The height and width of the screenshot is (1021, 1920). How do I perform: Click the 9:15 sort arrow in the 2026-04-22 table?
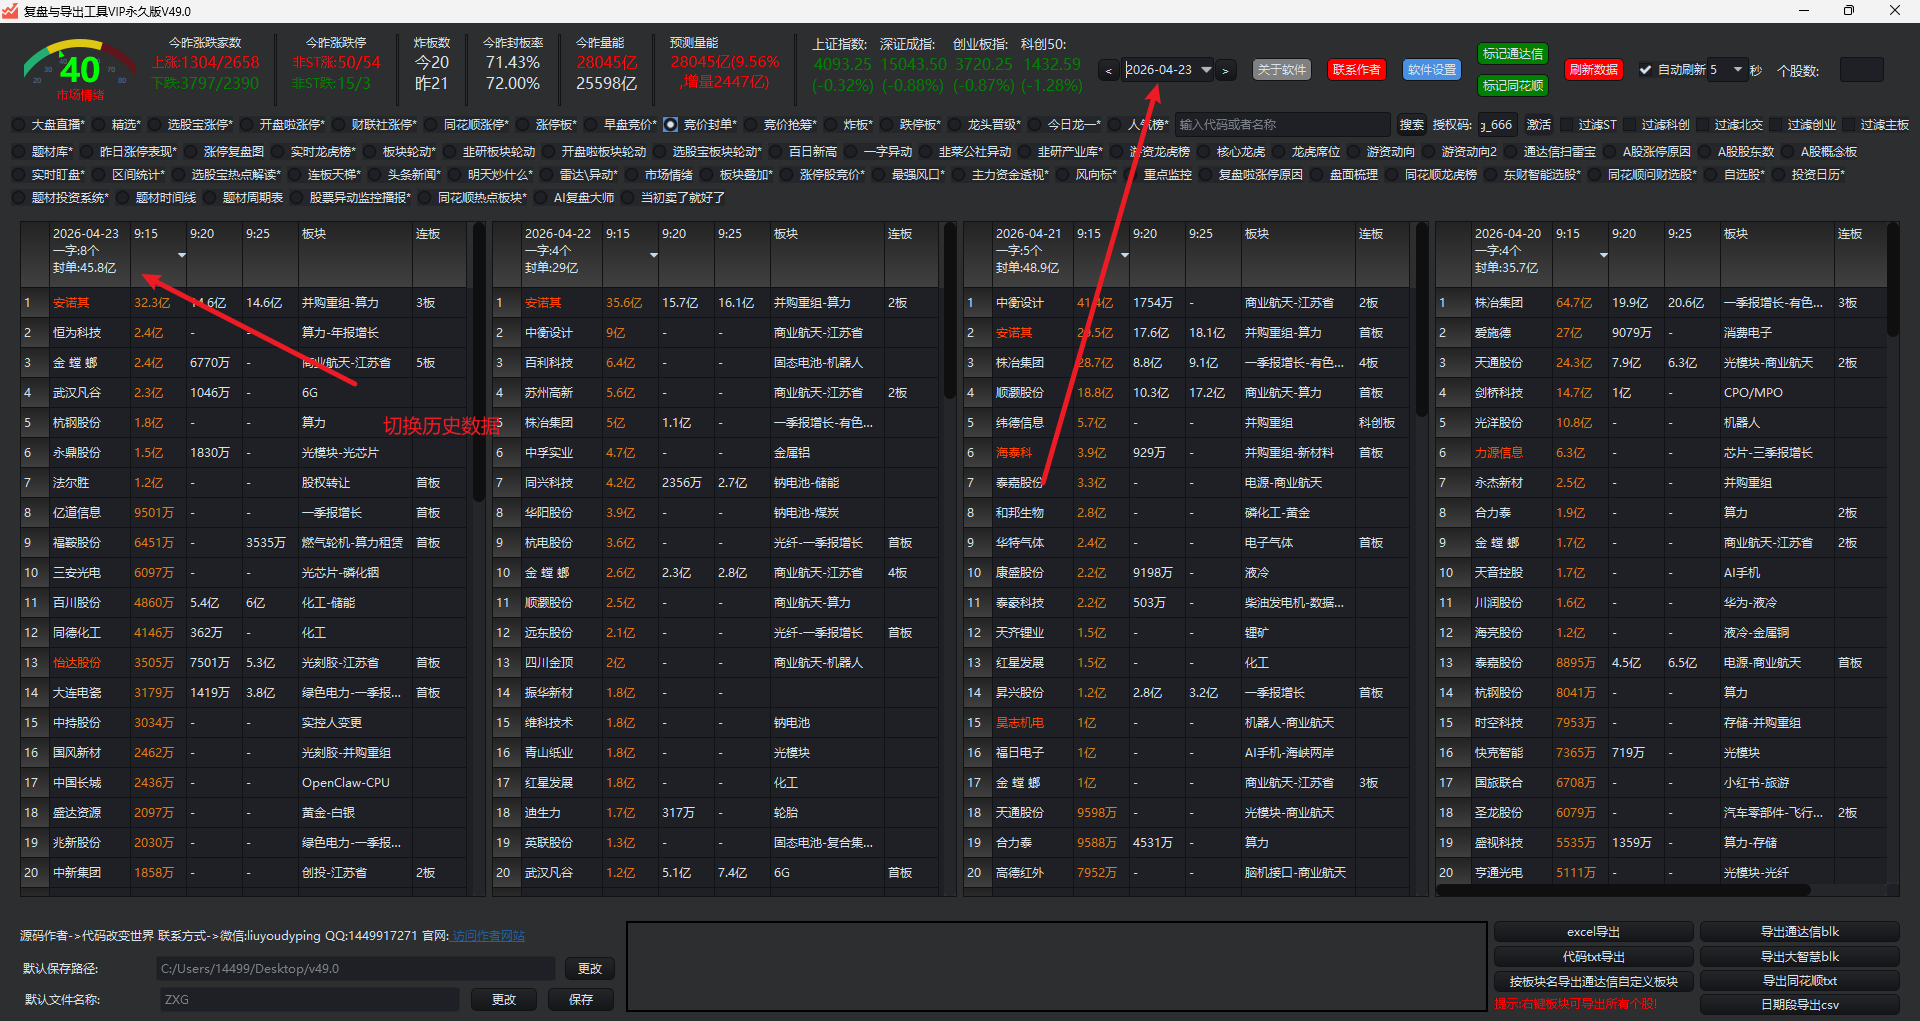click(x=653, y=255)
